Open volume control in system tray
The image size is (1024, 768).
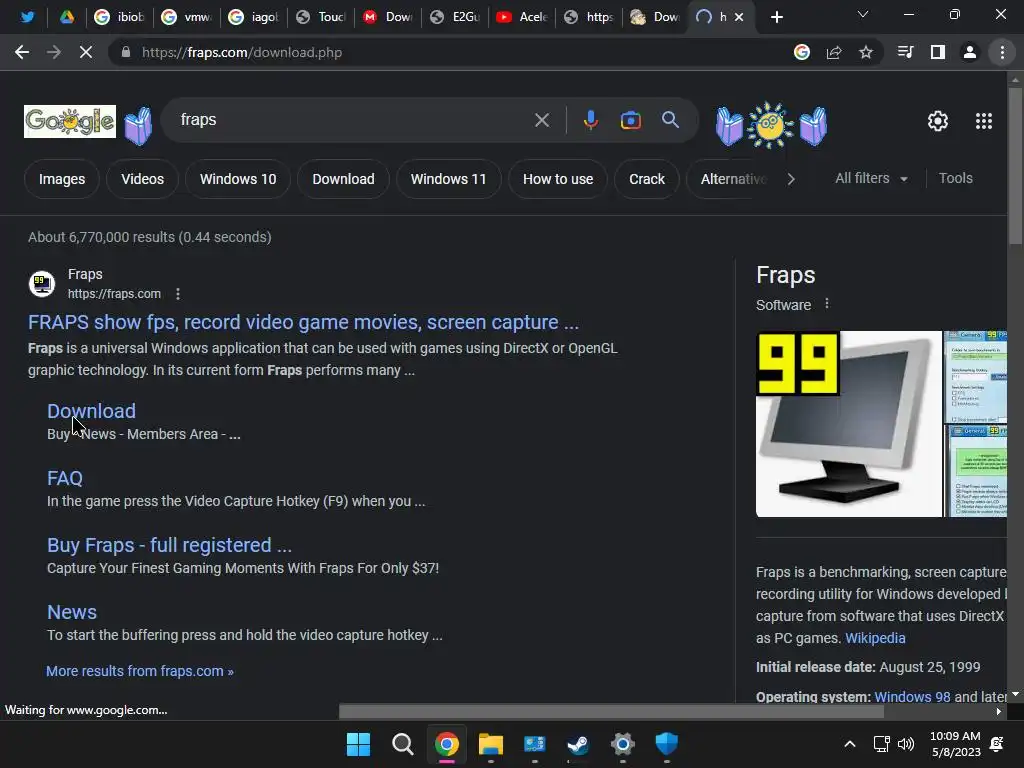906,744
